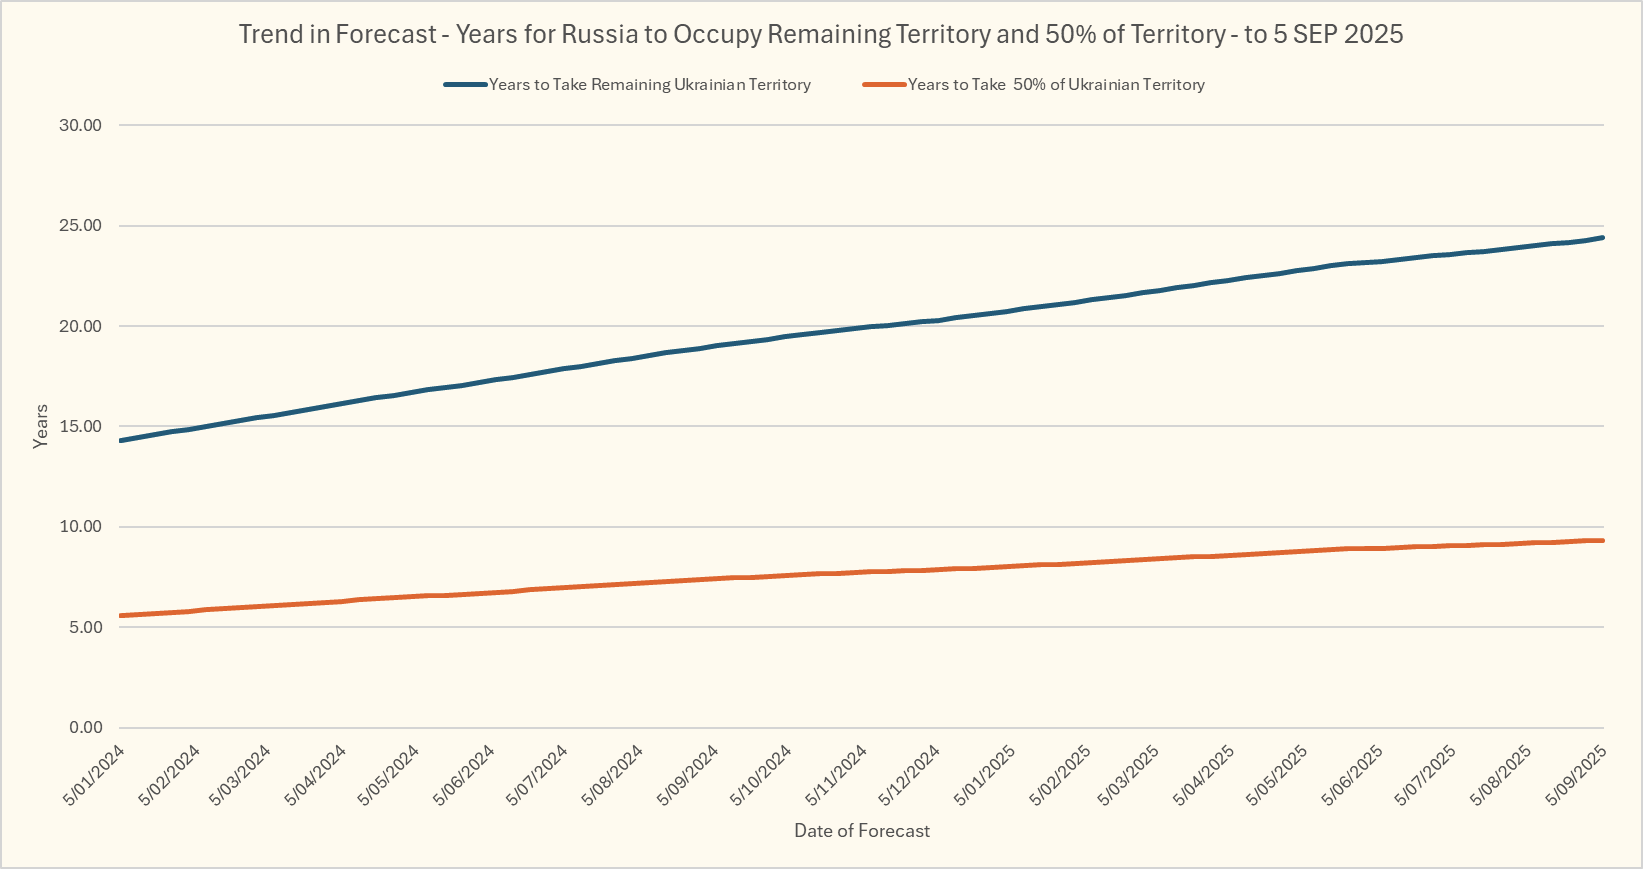This screenshot has width=1643, height=869.
Task: Select the blue legend line marker
Action: [465, 85]
